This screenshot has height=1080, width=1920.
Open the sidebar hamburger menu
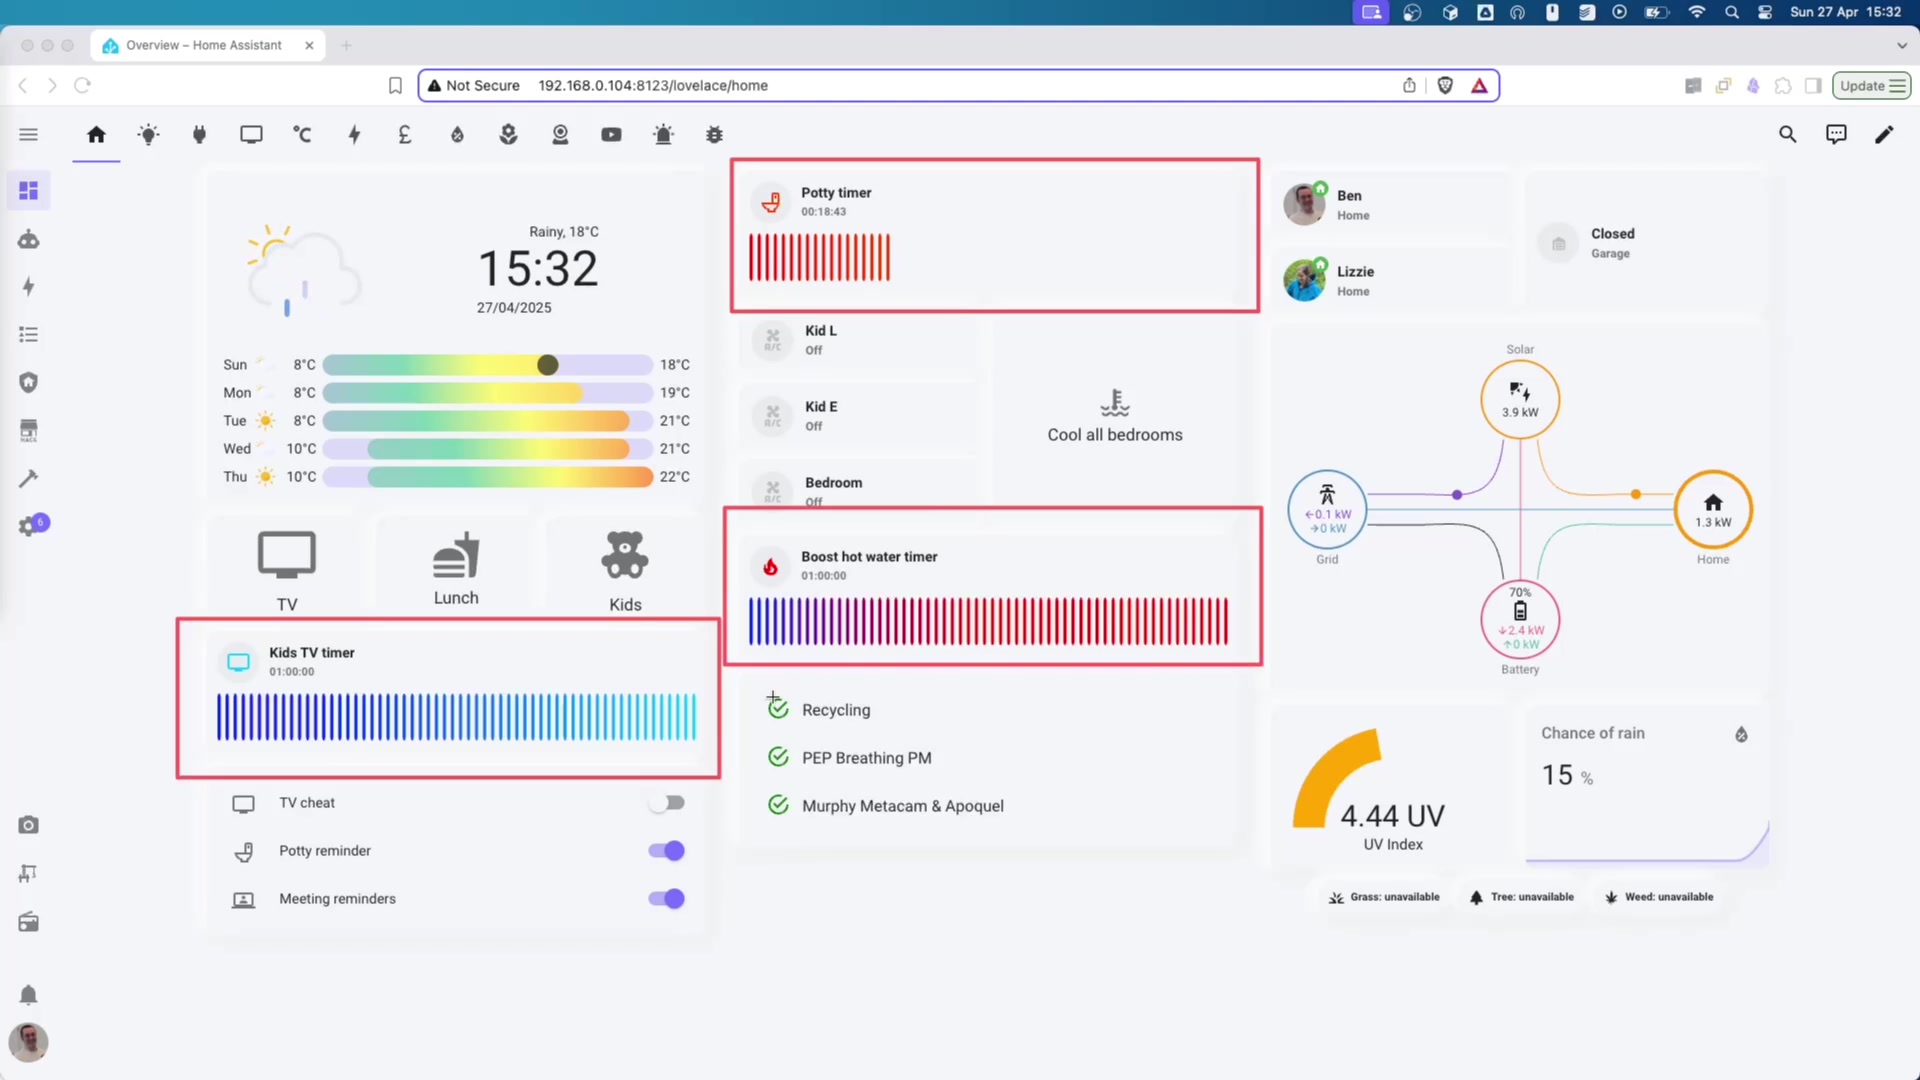[x=28, y=134]
